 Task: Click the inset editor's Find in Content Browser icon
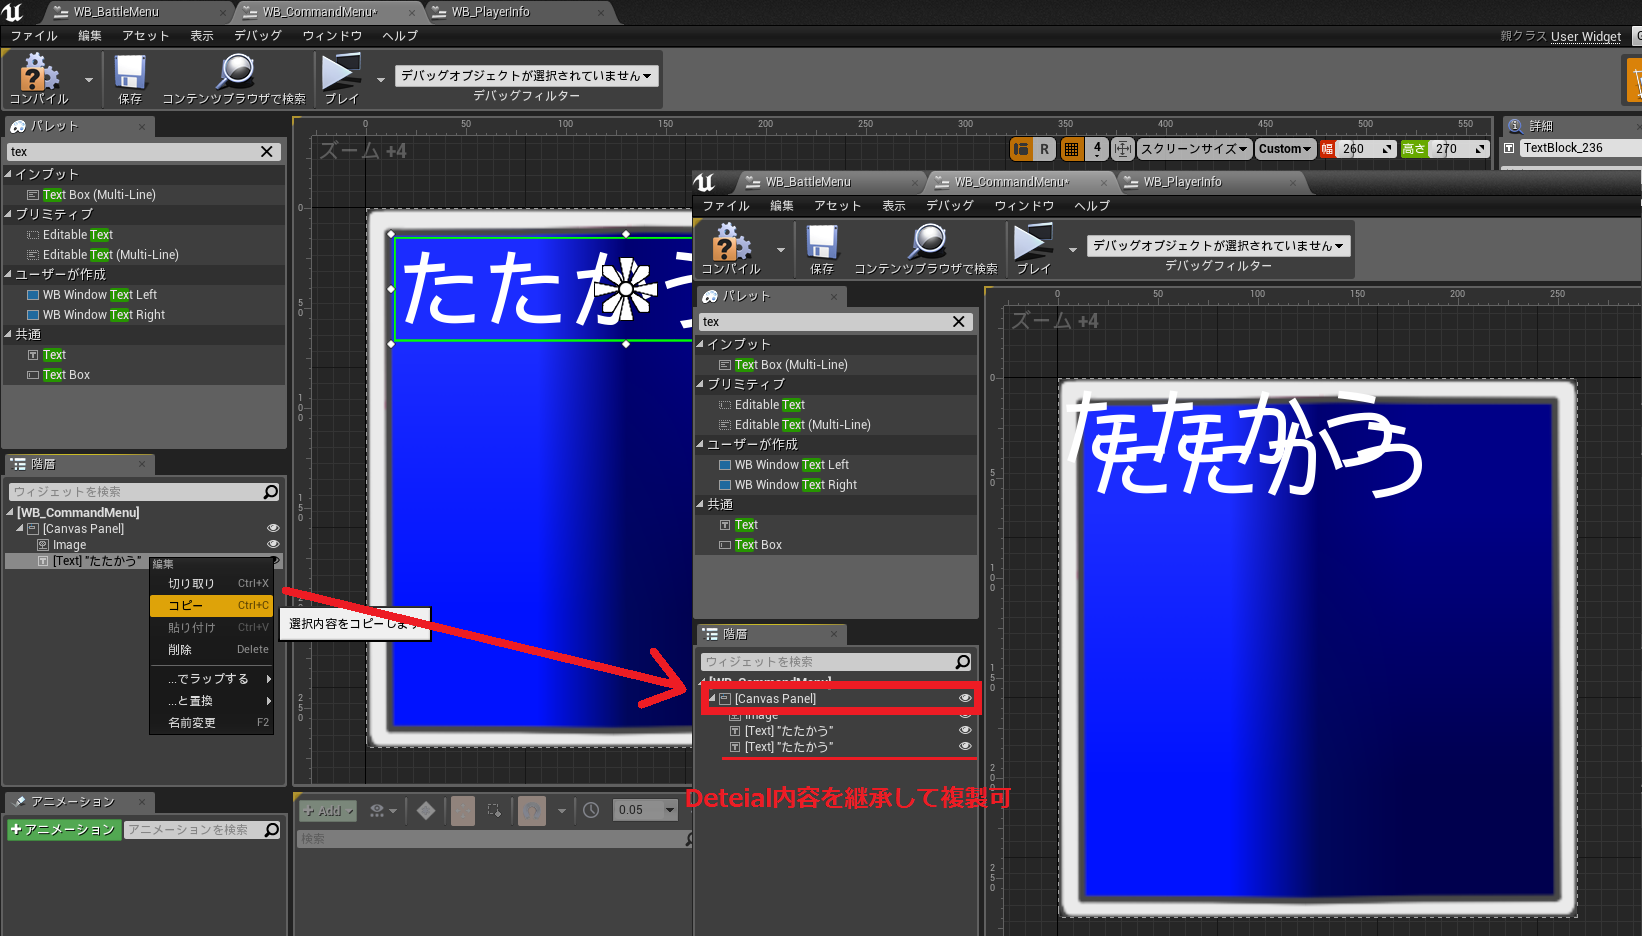(x=926, y=243)
